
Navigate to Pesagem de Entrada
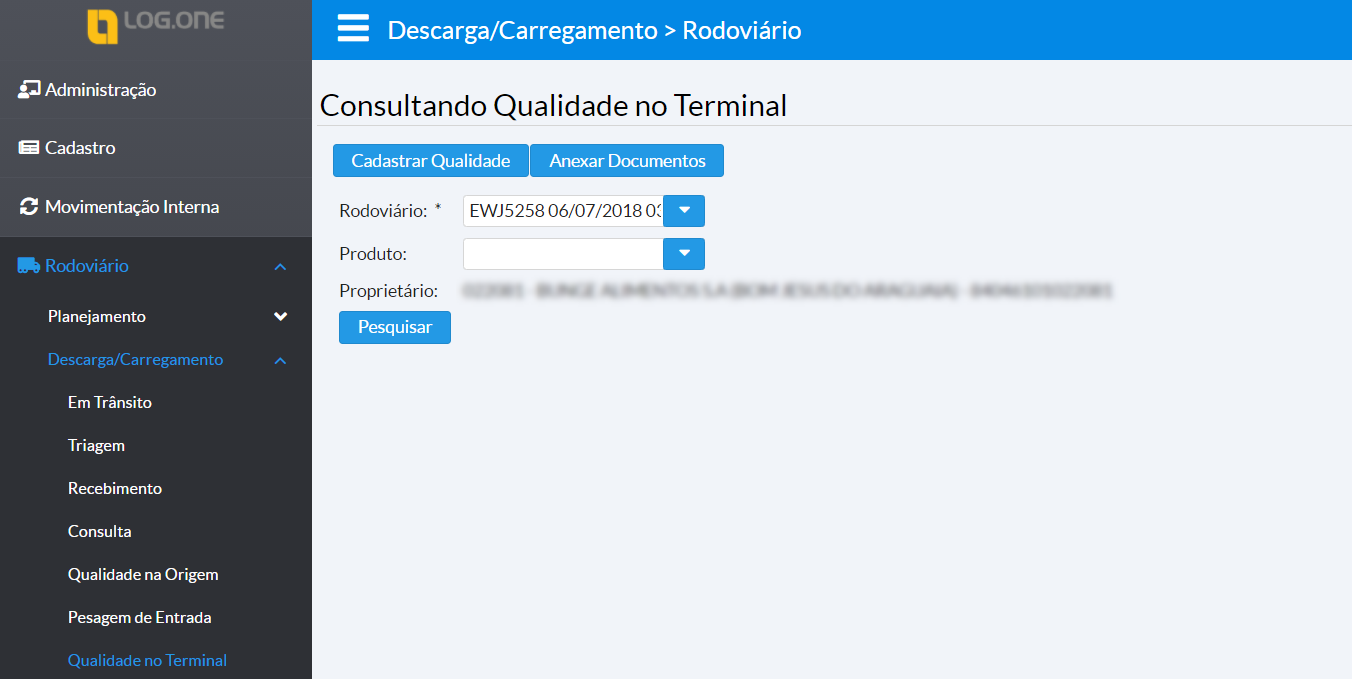coord(139,617)
